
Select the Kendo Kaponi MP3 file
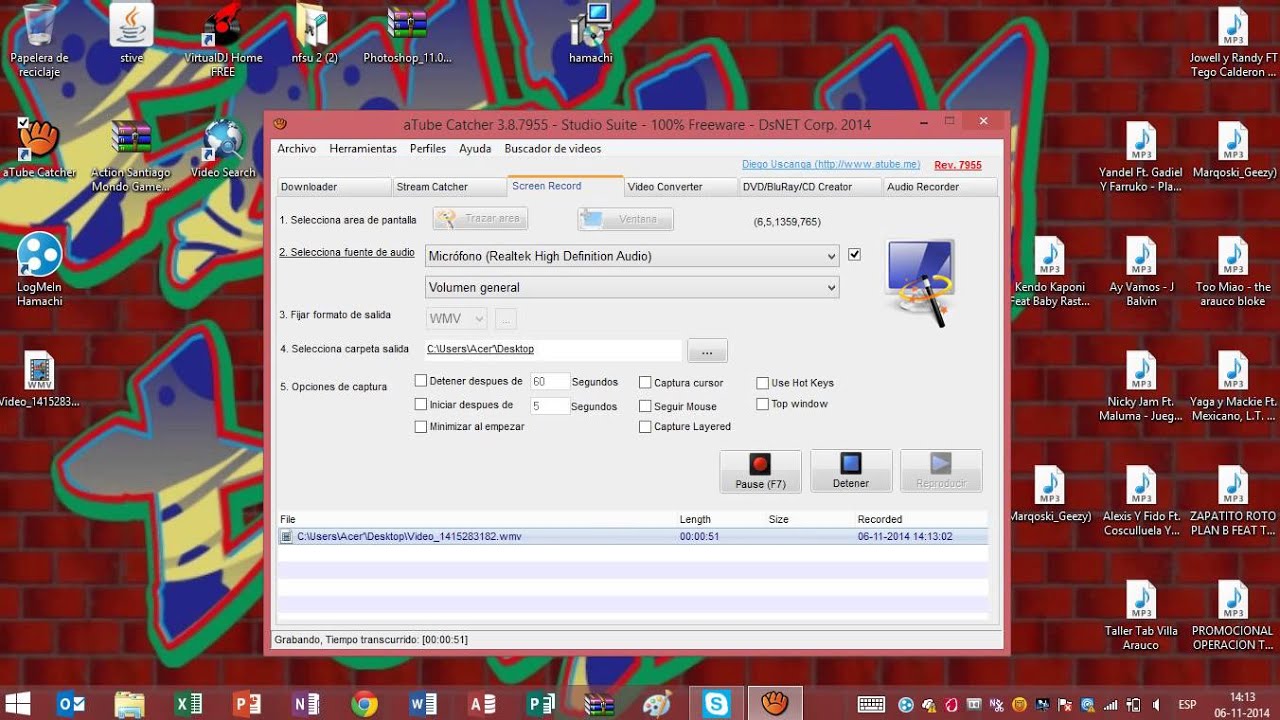1049,271
